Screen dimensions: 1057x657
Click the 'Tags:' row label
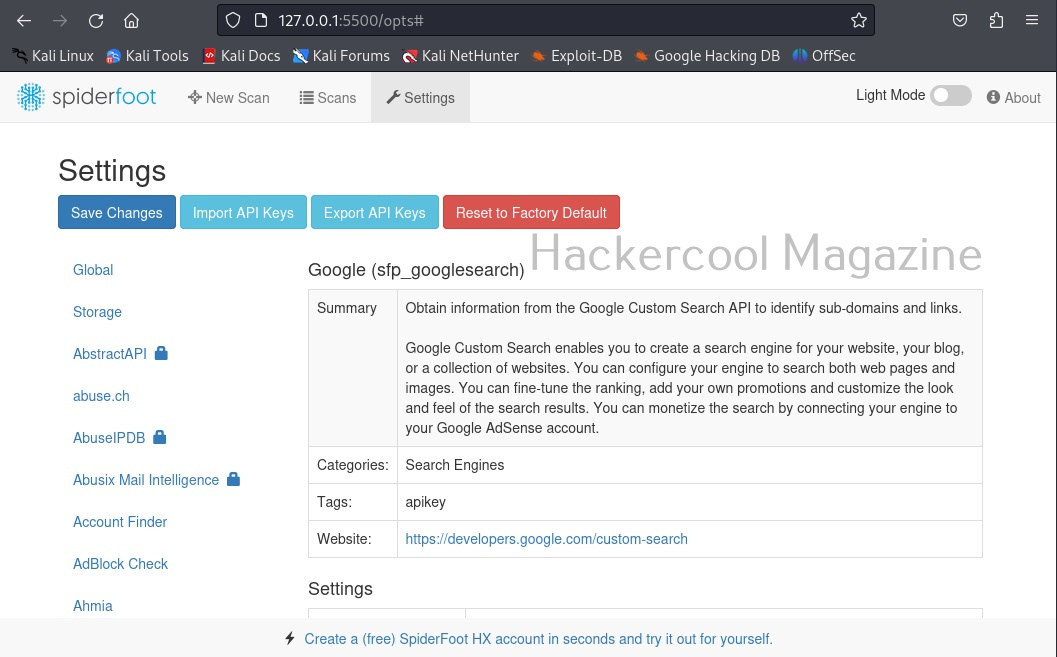point(334,502)
